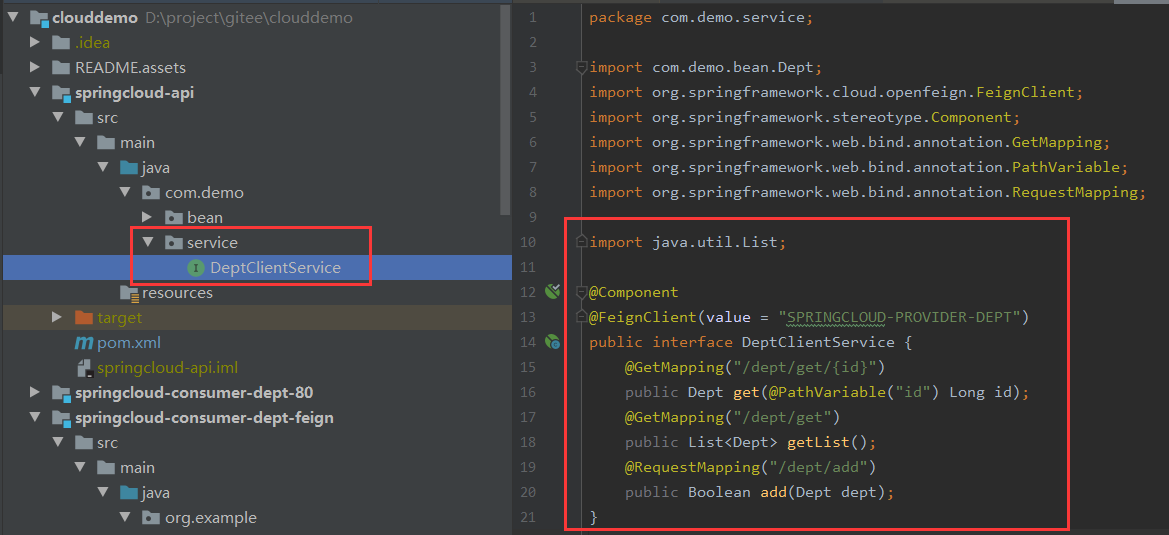
Task: Toggle the import fold marker at line 3
Action: (582, 68)
